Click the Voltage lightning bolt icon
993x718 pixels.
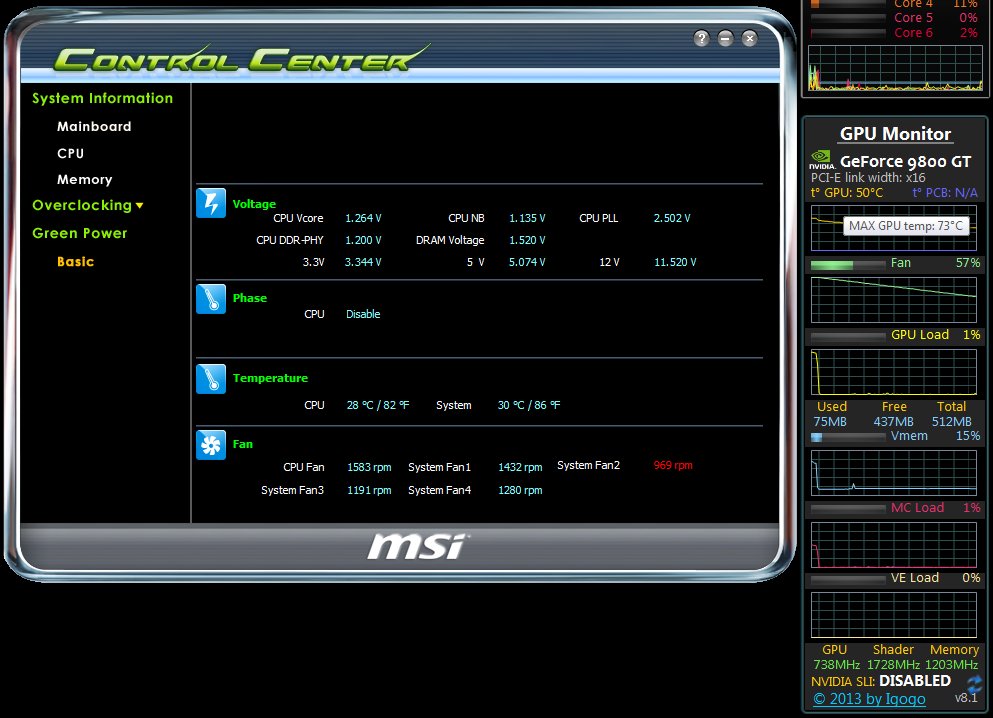pyautogui.click(x=211, y=203)
